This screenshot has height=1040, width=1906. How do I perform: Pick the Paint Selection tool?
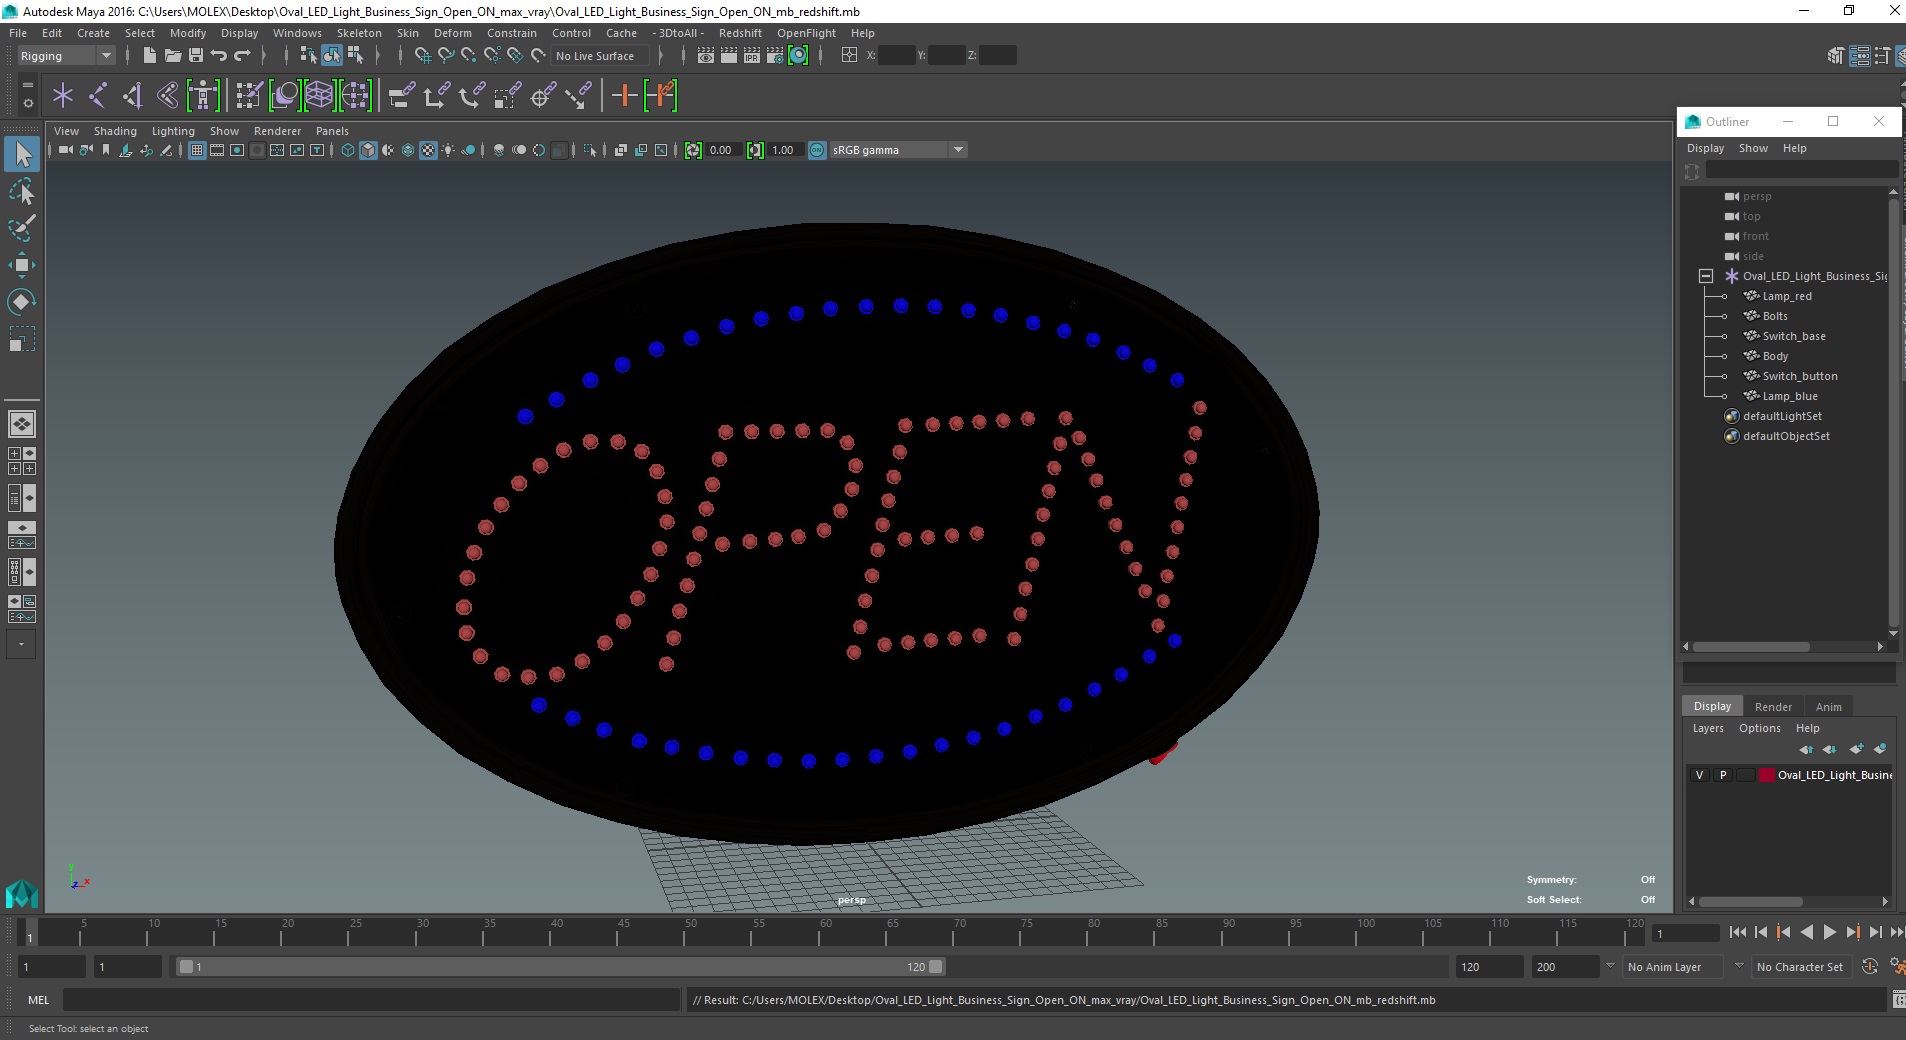coord(22,228)
